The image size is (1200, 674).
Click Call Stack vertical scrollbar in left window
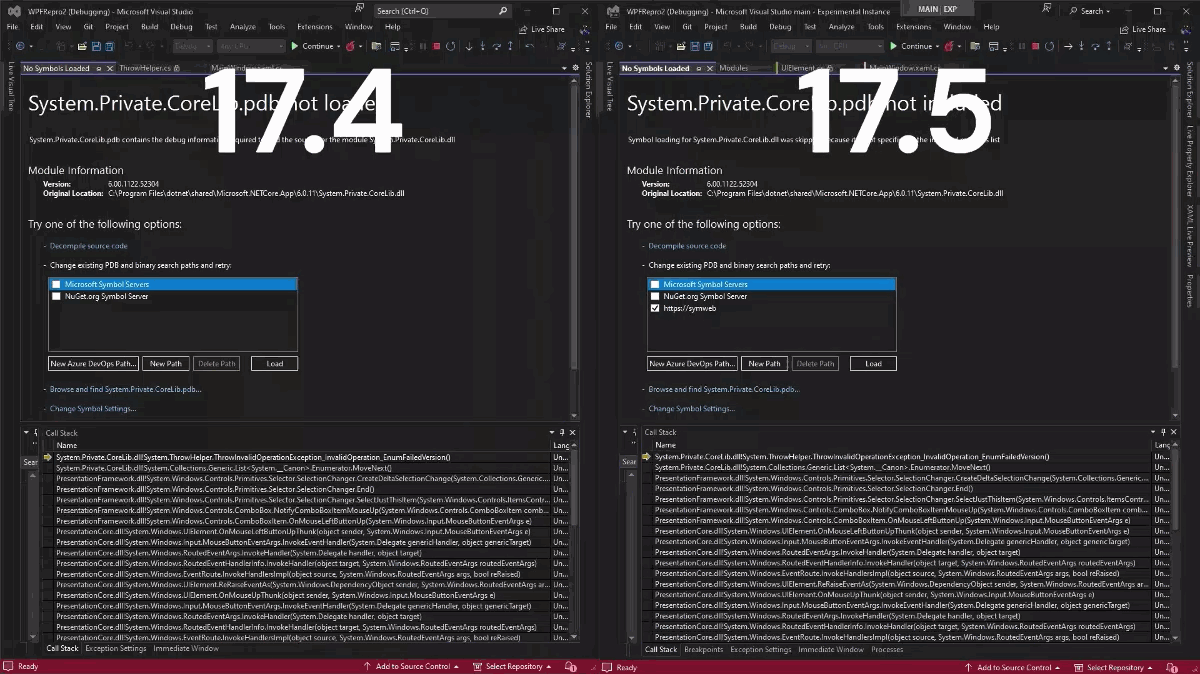(575, 540)
